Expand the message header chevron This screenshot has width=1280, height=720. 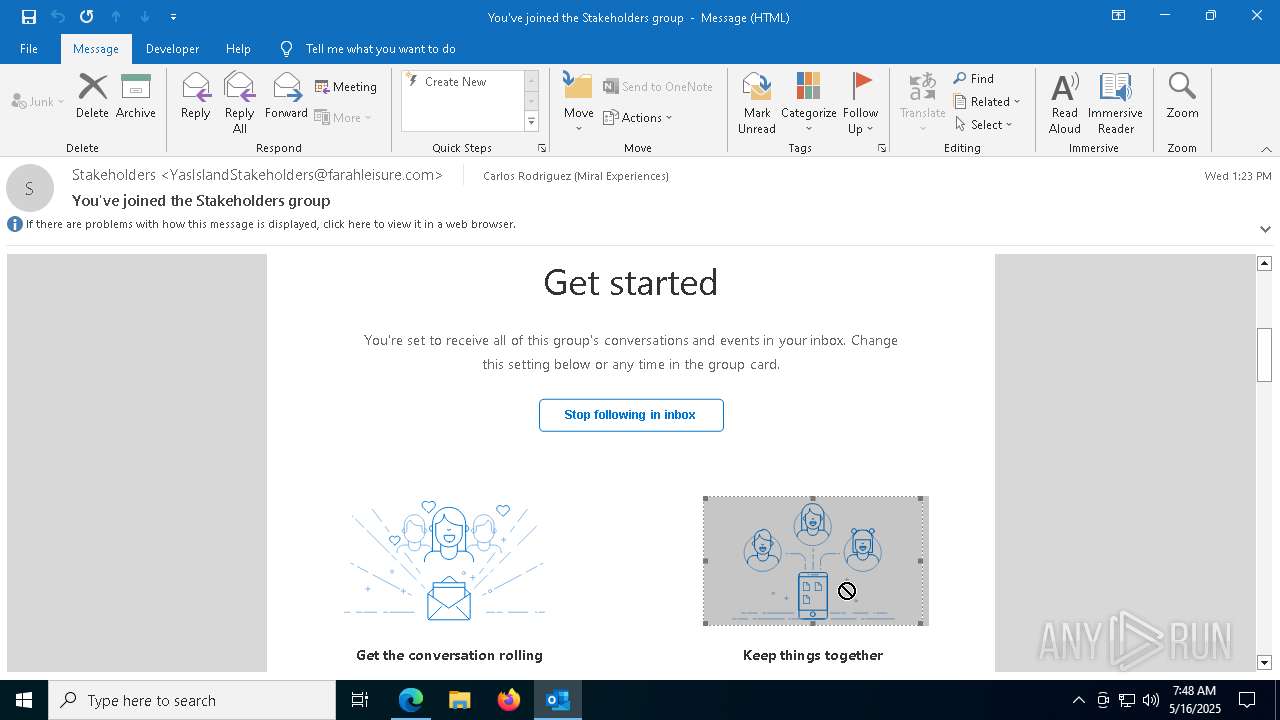click(1265, 229)
